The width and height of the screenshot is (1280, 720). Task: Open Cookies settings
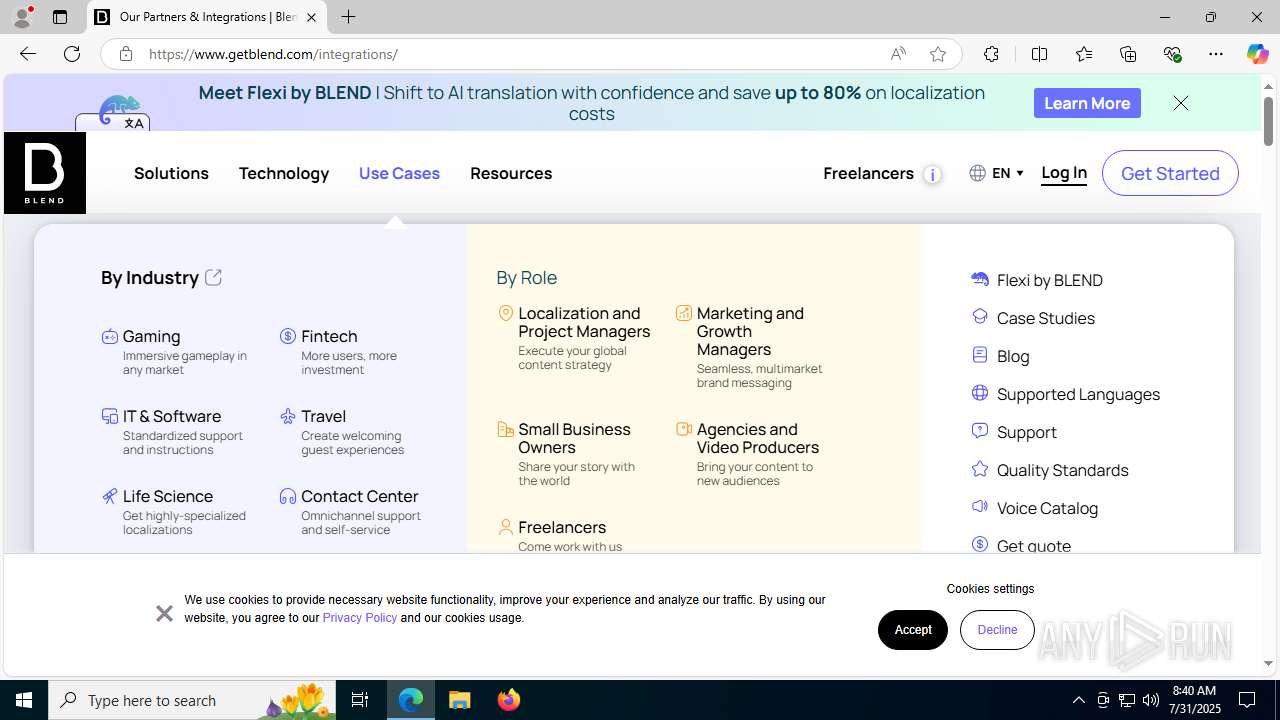click(990, 589)
